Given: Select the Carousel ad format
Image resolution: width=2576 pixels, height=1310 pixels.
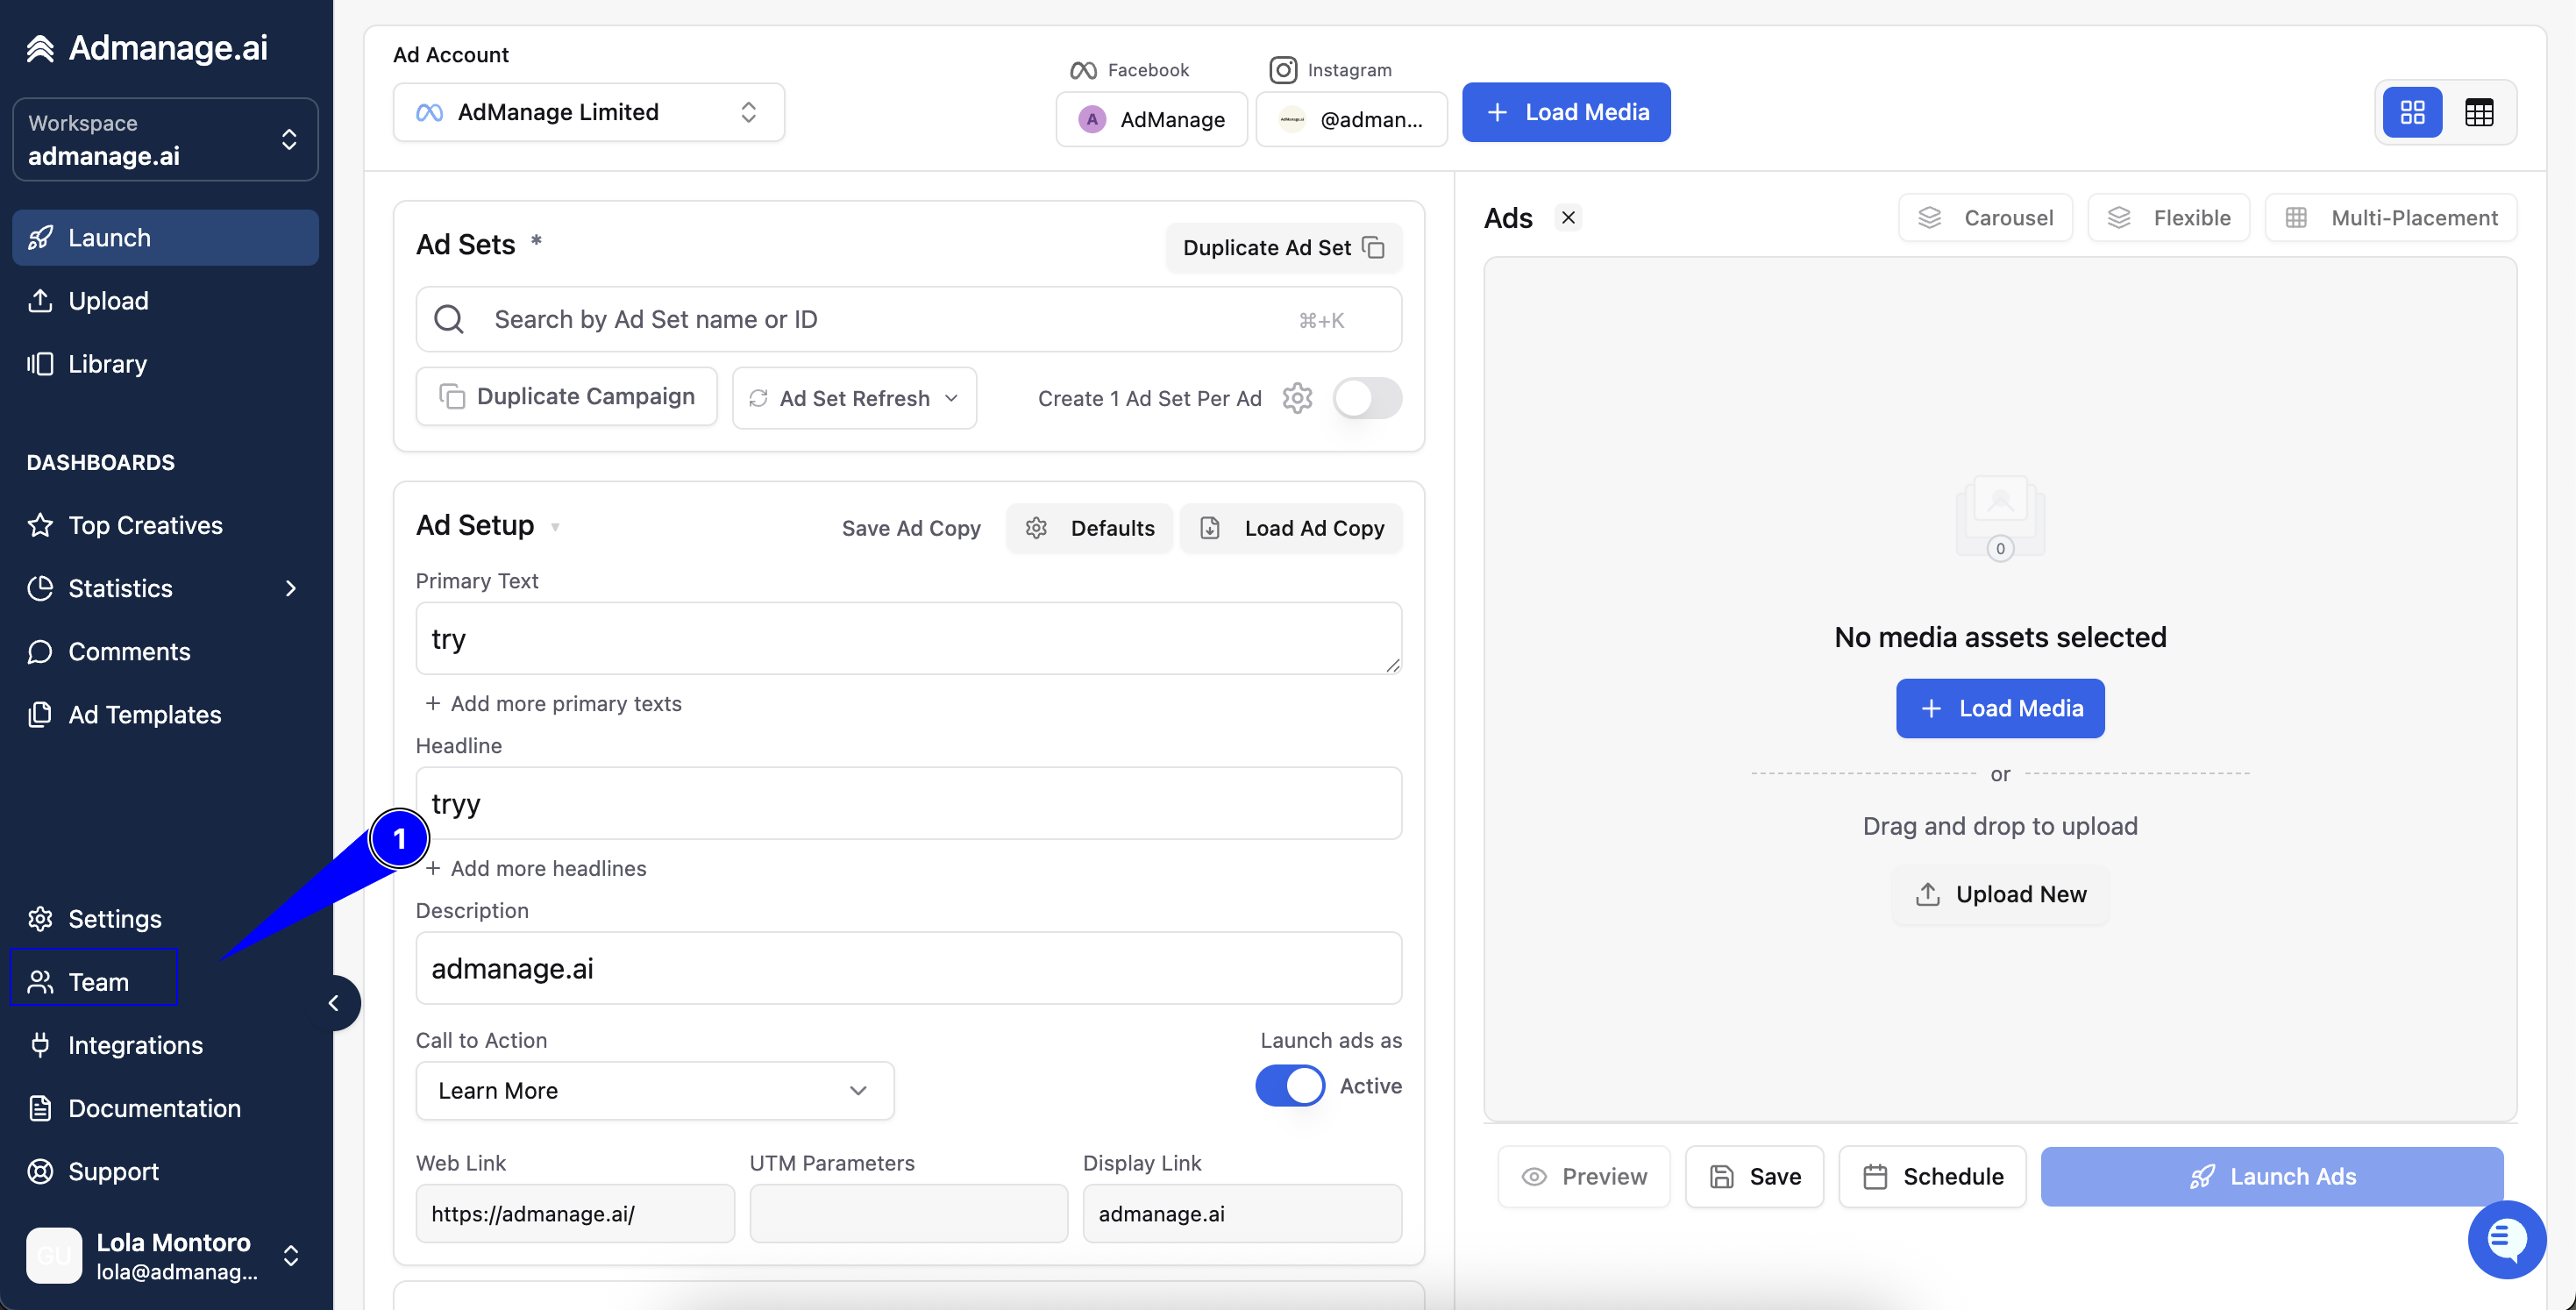Looking at the screenshot, I should pyautogui.click(x=1985, y=217).
